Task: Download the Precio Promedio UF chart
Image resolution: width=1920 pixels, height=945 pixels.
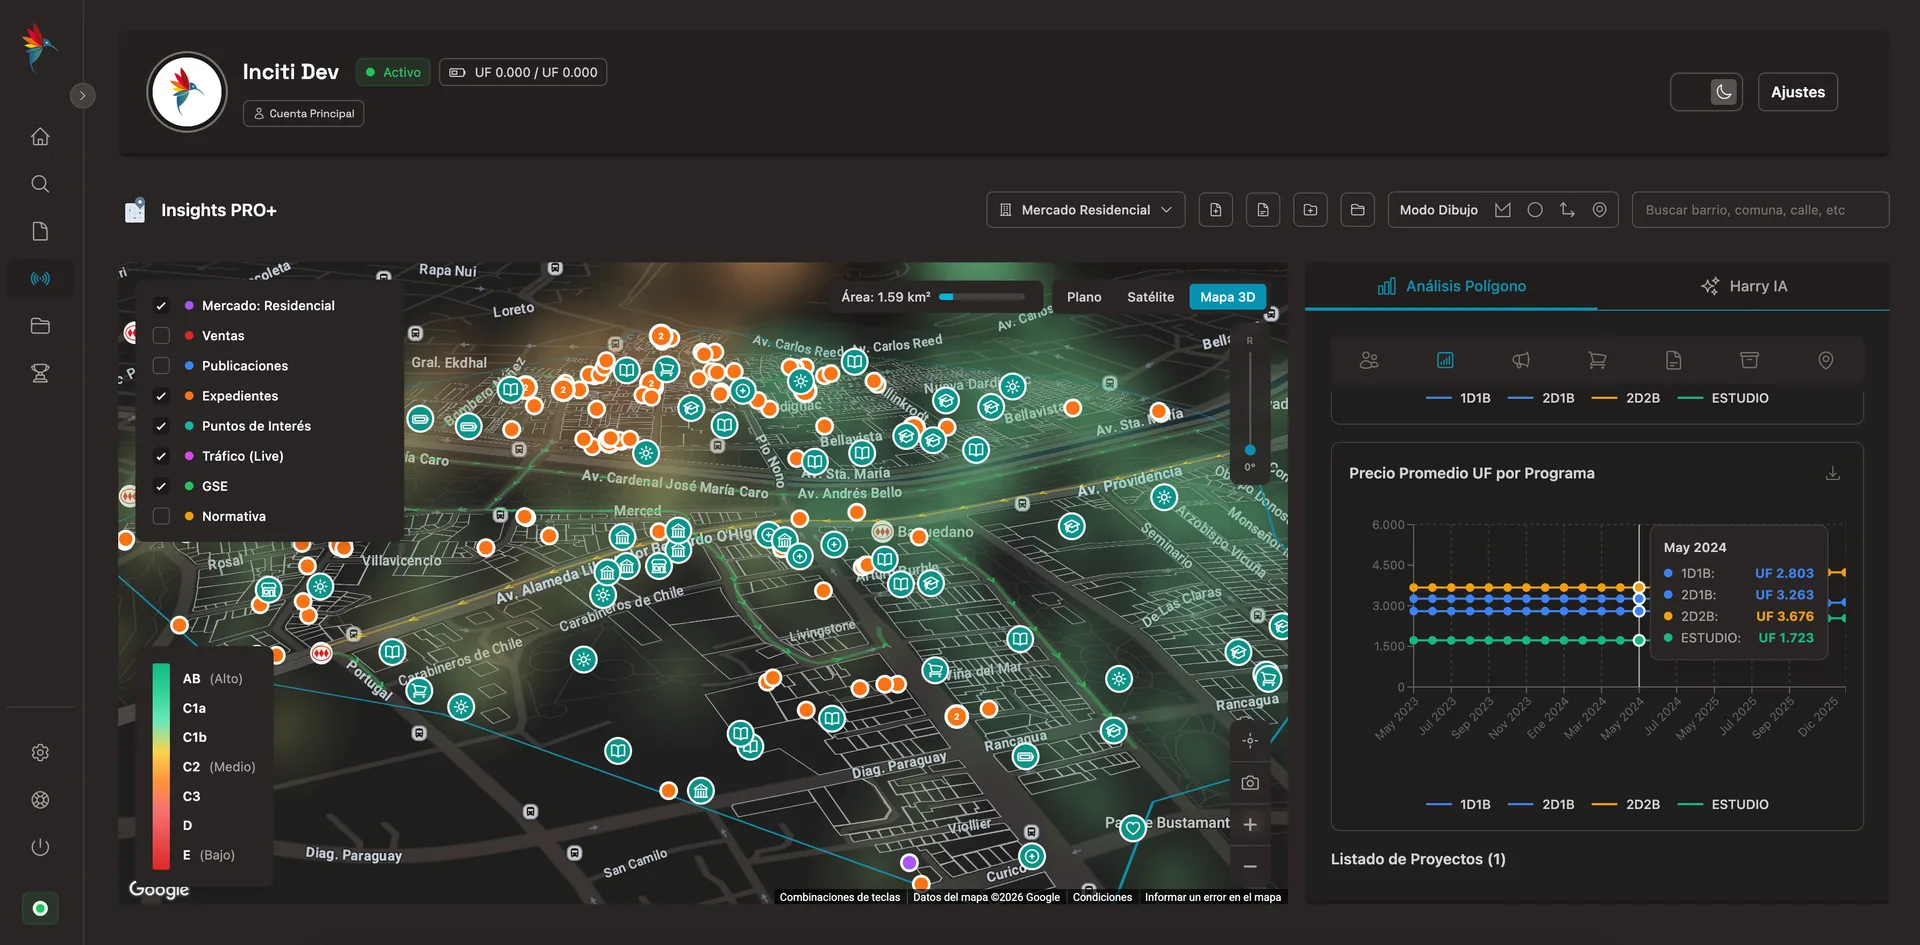Action: [1832, 473]
